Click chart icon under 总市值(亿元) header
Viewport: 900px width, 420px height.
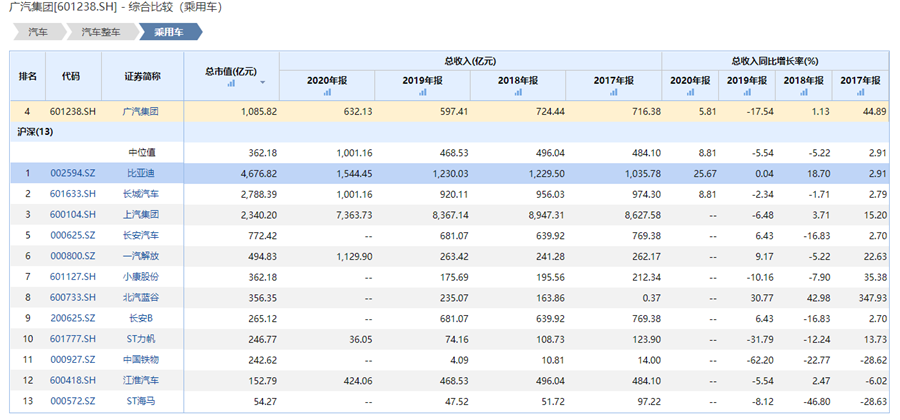(x=231, y=83)
